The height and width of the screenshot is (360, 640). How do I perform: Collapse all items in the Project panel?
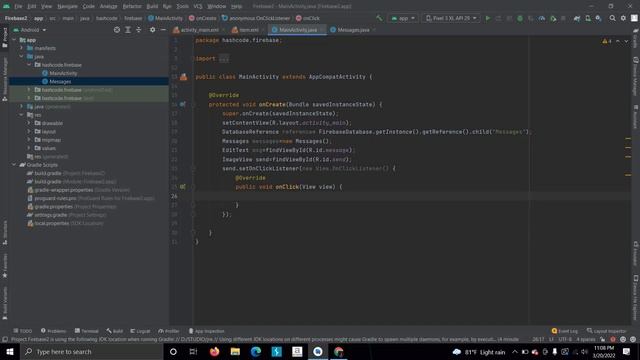(139, 30)
